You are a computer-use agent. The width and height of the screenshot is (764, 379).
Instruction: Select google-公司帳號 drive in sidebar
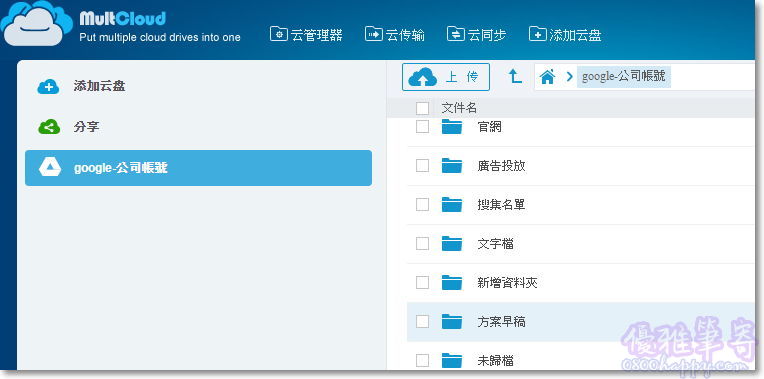pos(198,168)
